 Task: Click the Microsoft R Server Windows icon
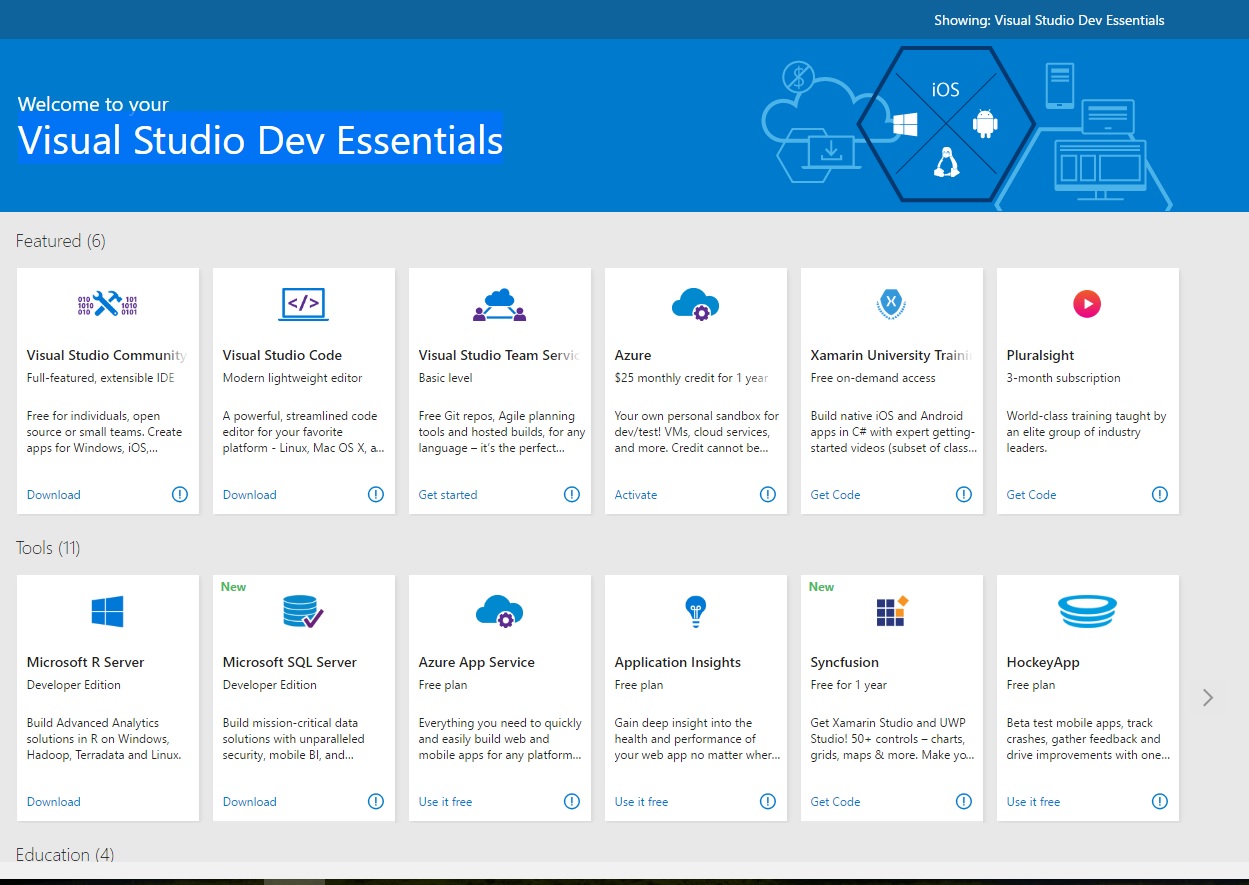[108, 611]
